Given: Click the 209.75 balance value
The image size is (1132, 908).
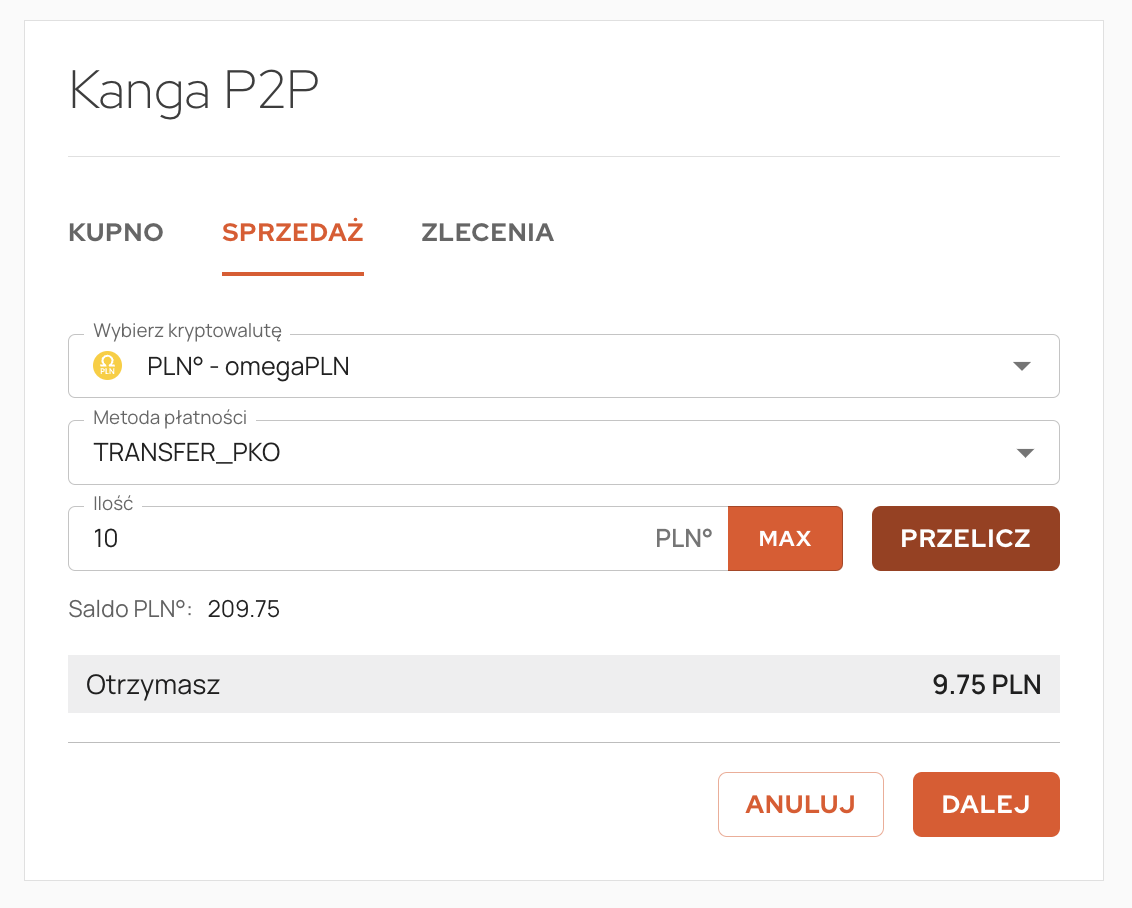Looking at the screenshot, I should pyautogui.click(x=243, y=609).
